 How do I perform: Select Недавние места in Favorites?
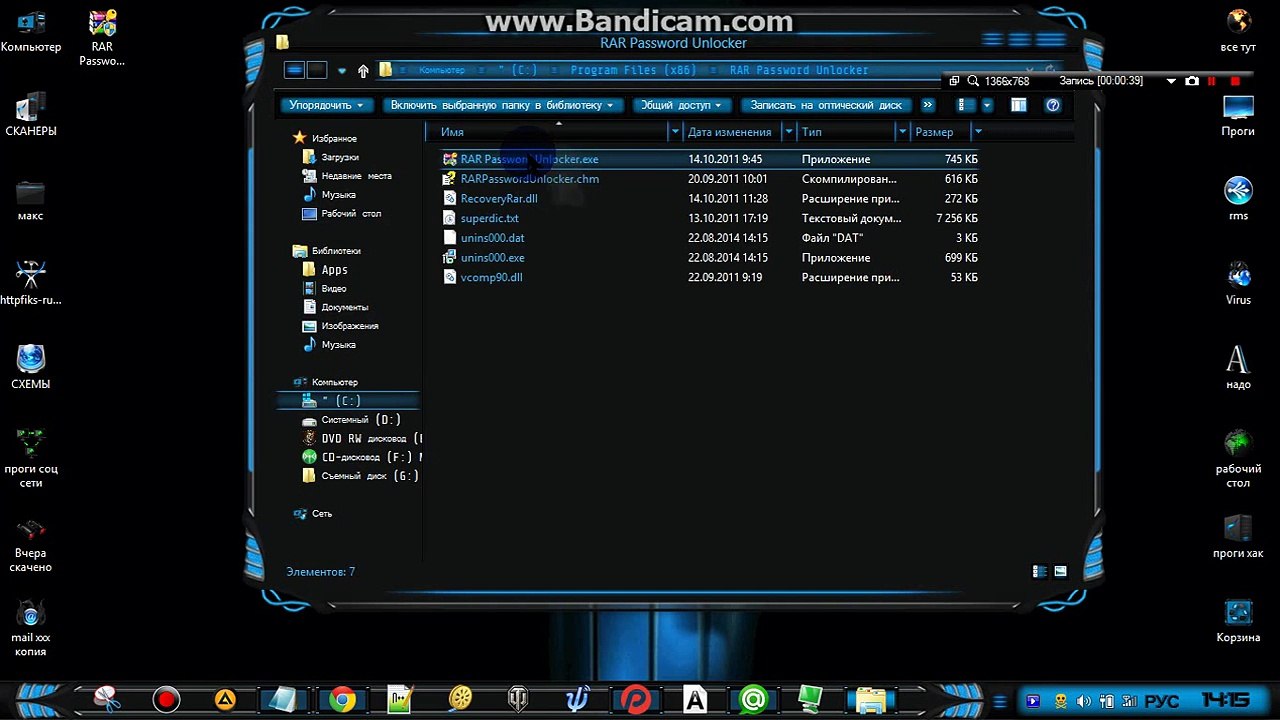coord(347,176)
